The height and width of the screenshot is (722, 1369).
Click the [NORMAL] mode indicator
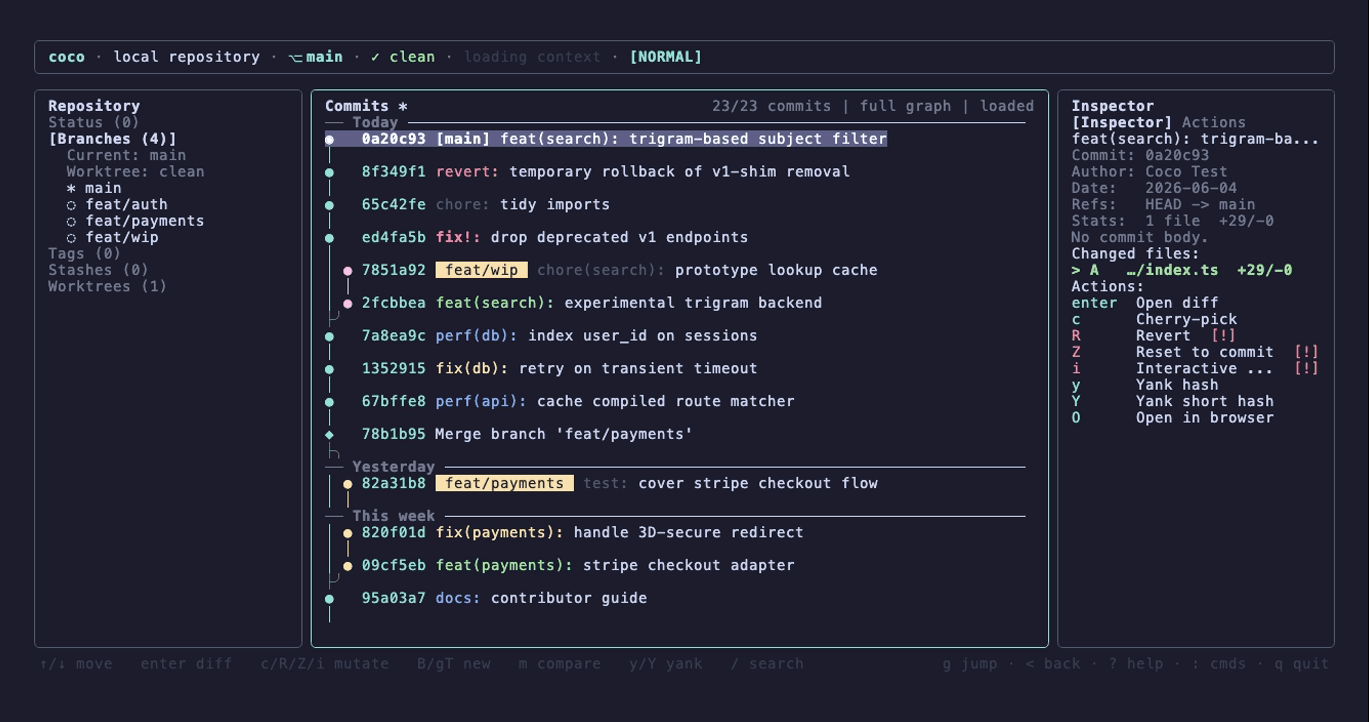coord(666,57)
